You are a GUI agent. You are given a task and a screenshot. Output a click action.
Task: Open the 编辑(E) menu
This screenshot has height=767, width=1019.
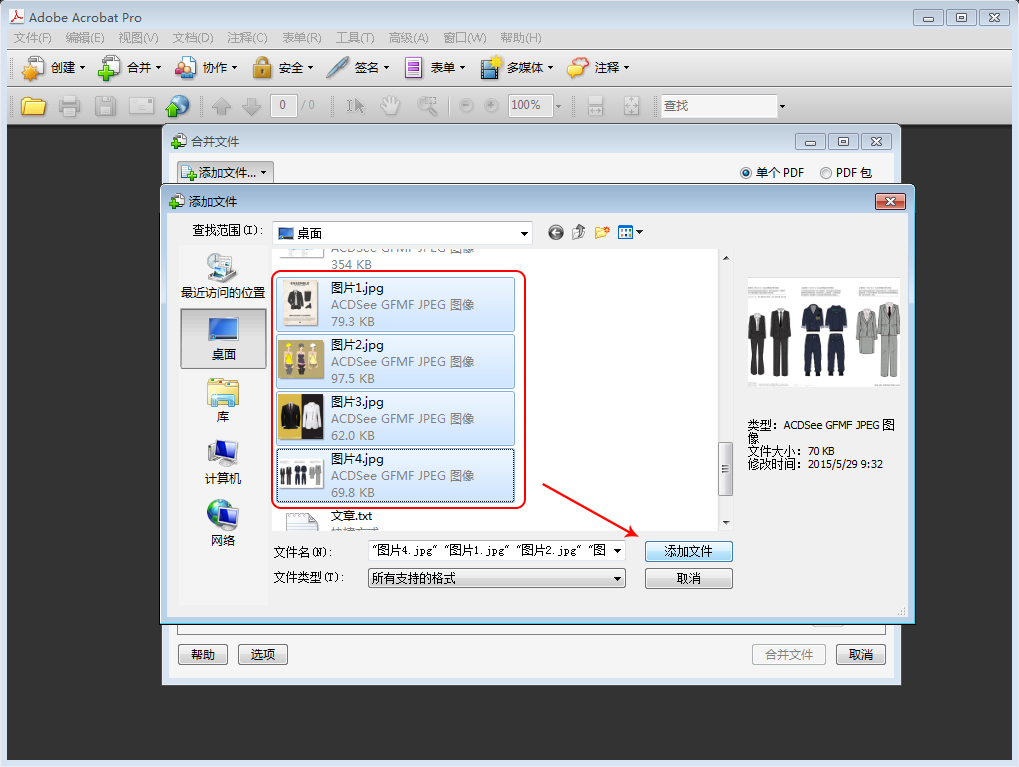[x=84, y=38]
